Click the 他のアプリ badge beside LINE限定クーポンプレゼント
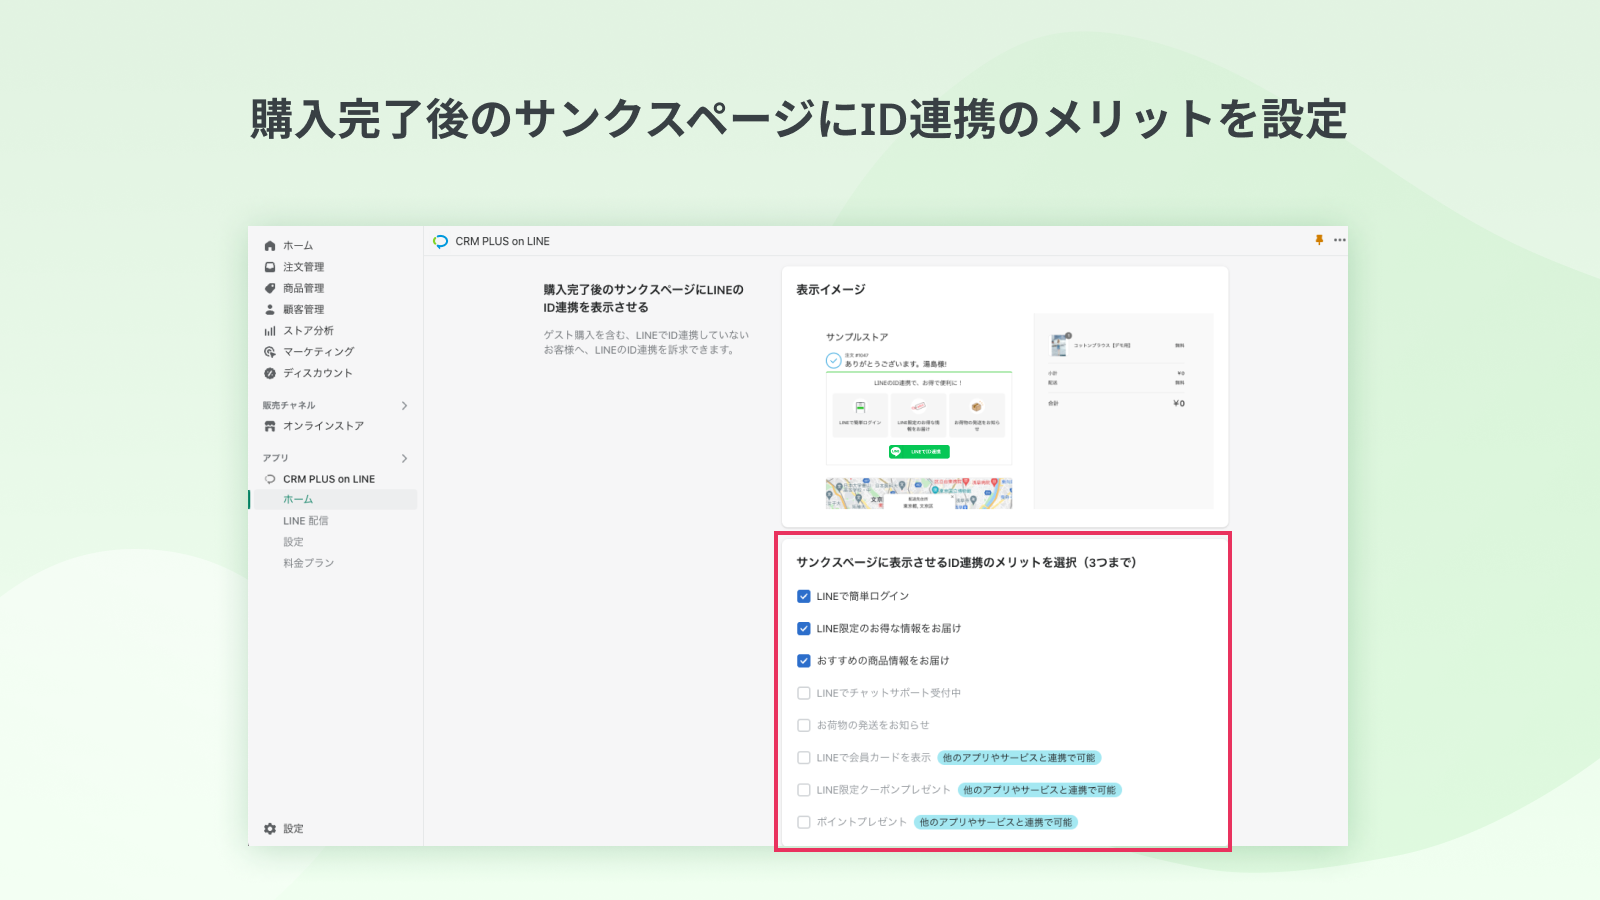The image size is (1600, 900). click(x=1040, y=790)
